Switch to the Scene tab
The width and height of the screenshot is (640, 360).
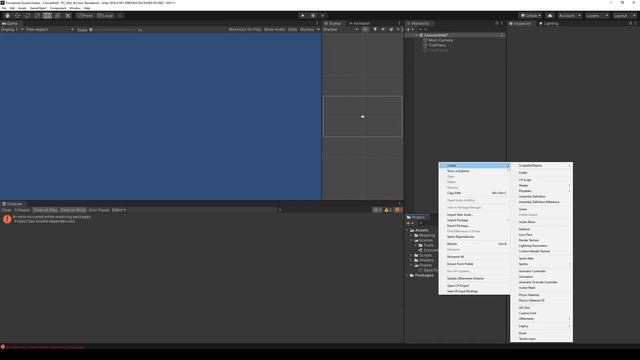click(x=333, y=24)
